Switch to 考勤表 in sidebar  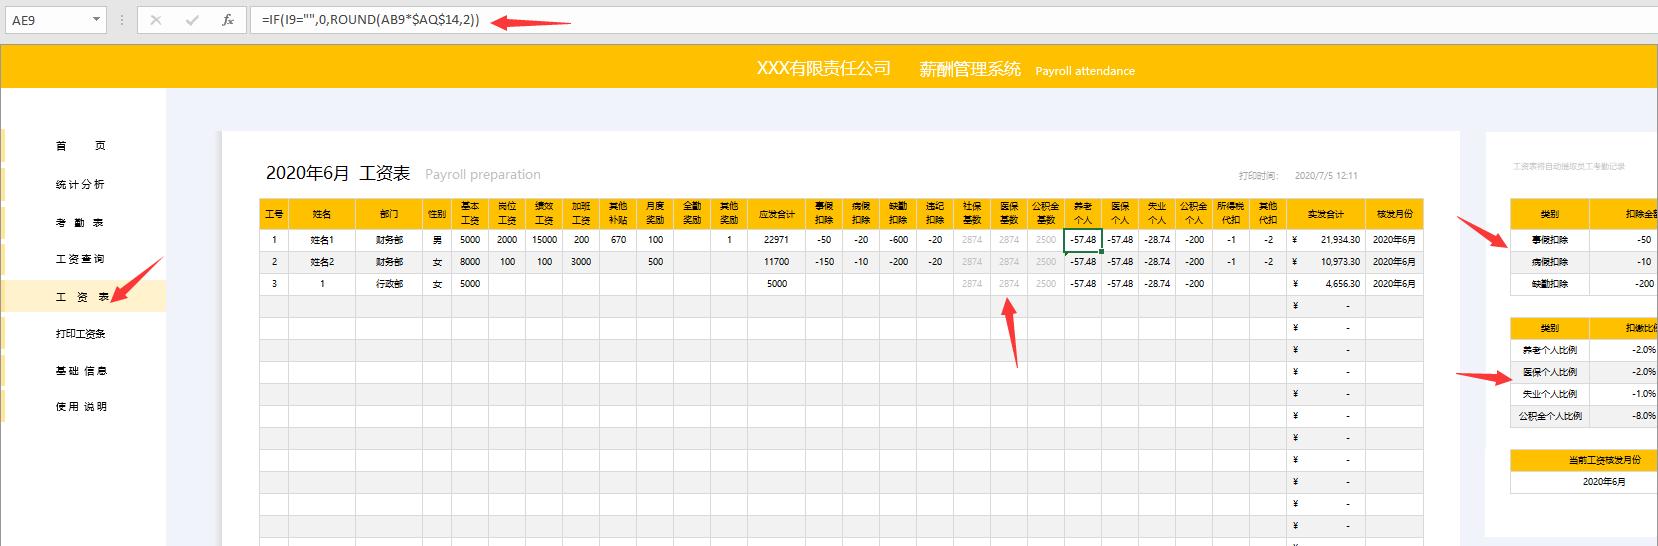pos(81,223)
